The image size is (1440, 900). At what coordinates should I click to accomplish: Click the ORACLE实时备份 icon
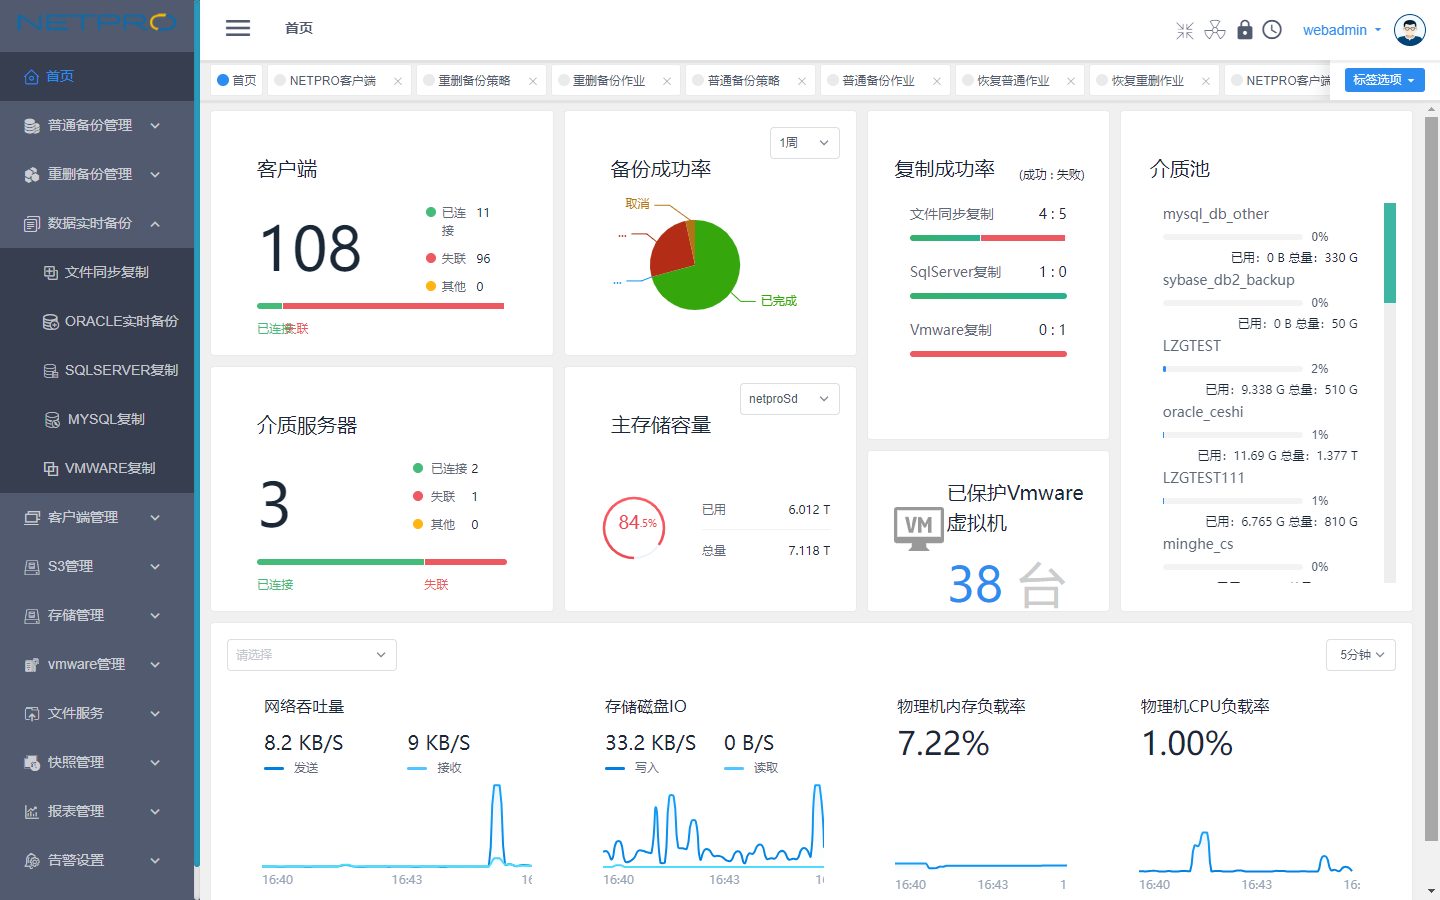click(x=51, y=321)
